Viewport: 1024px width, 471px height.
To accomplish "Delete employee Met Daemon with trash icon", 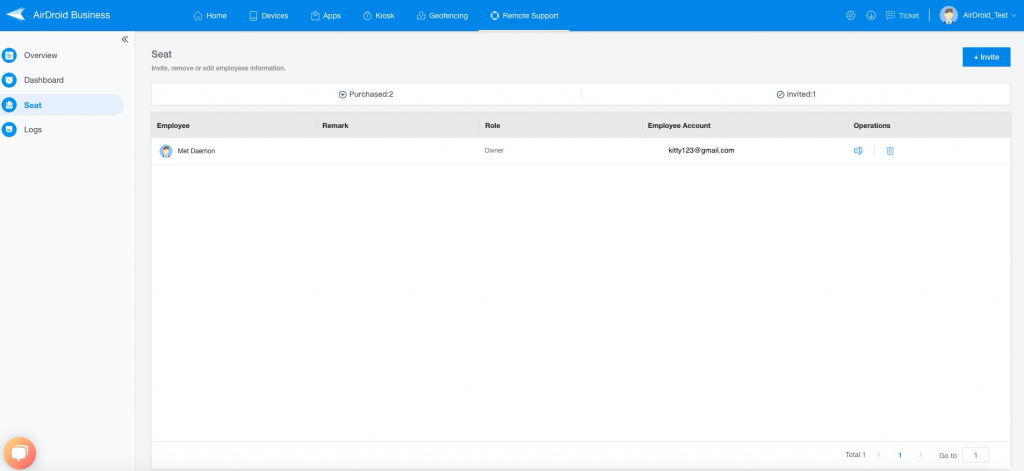I will click(890, 151).
